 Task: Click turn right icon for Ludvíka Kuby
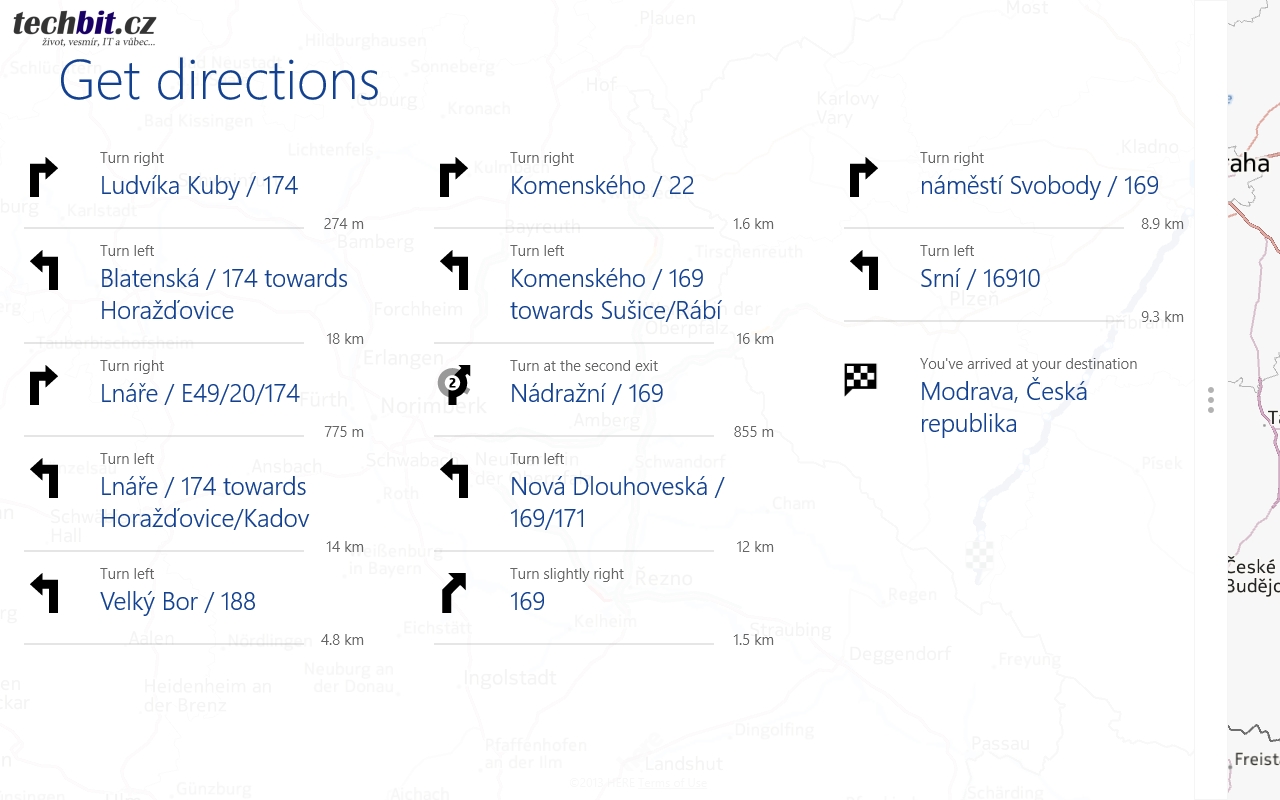44,177
